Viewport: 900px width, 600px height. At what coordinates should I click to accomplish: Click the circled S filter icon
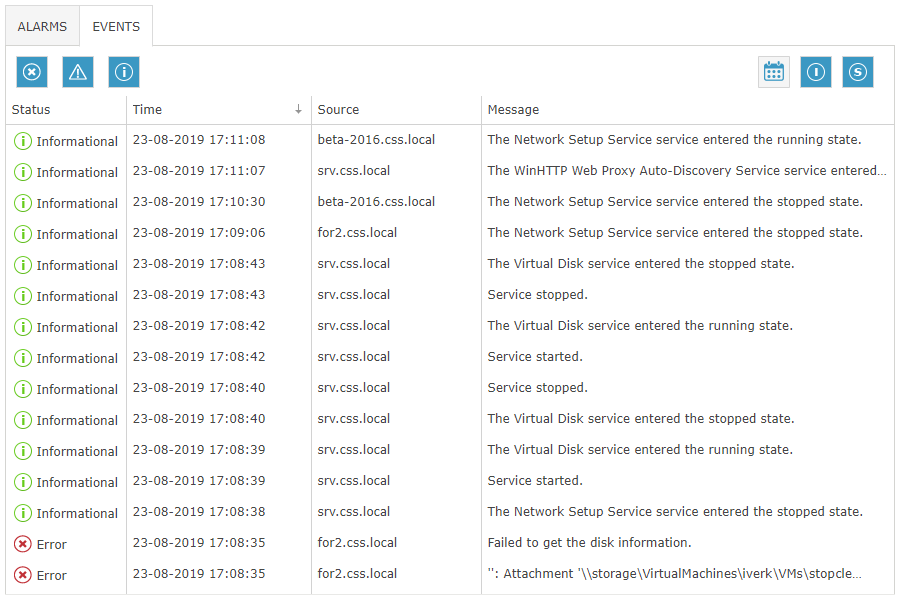[858, 72]
